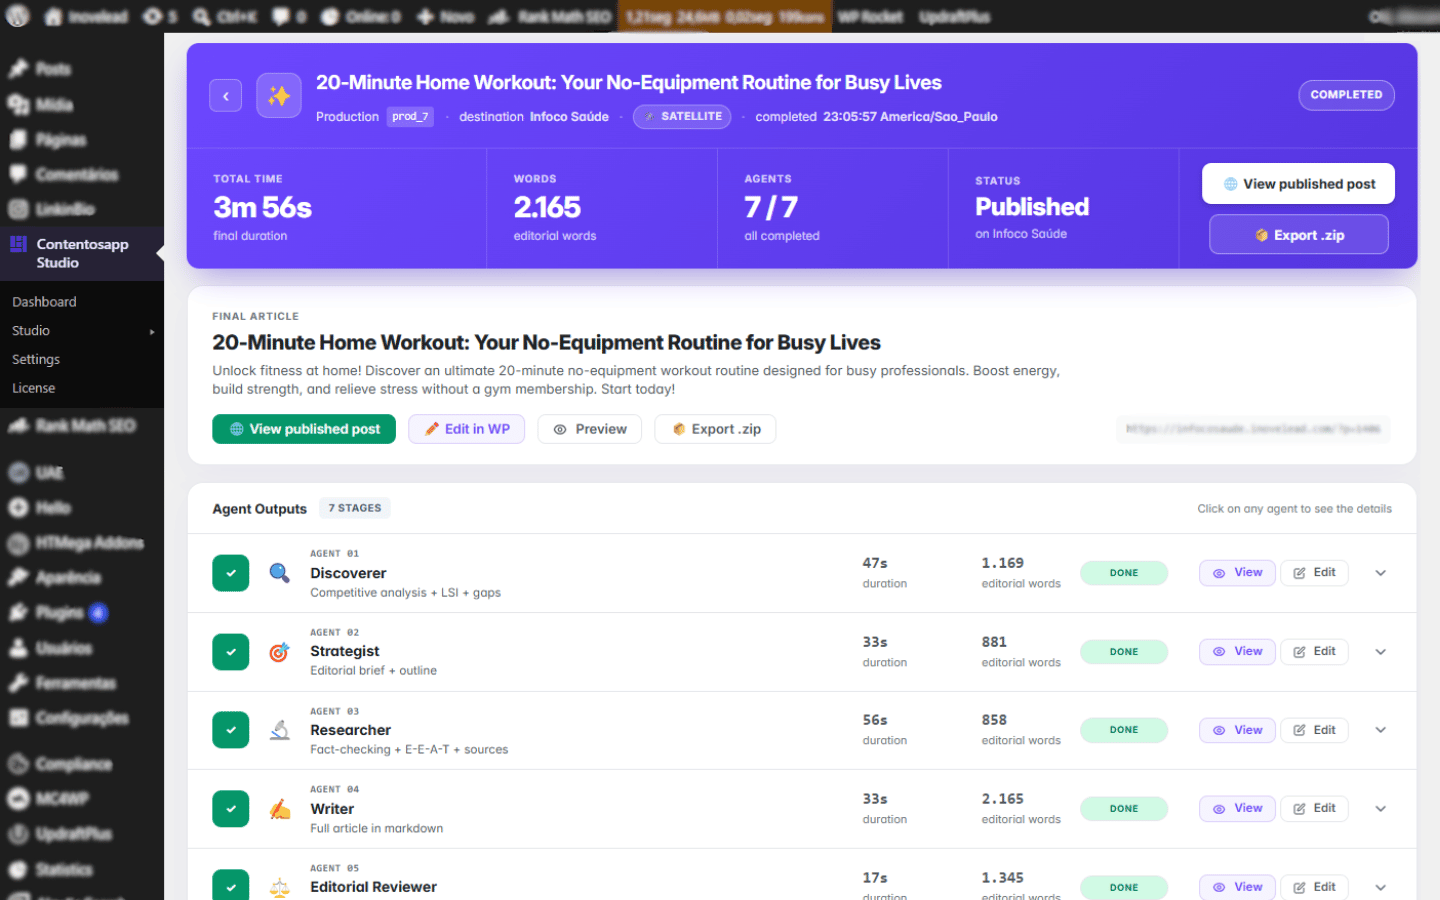The height and width of the screenshot is (900, 1440).
Task: Click the Researcher microscope icon
Action: point(280,730)
